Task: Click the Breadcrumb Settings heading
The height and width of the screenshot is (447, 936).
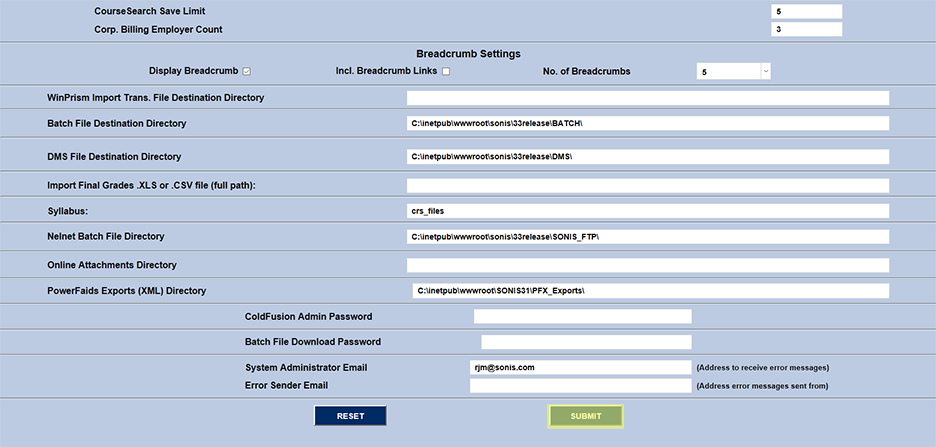Action: tap(468, 54)
